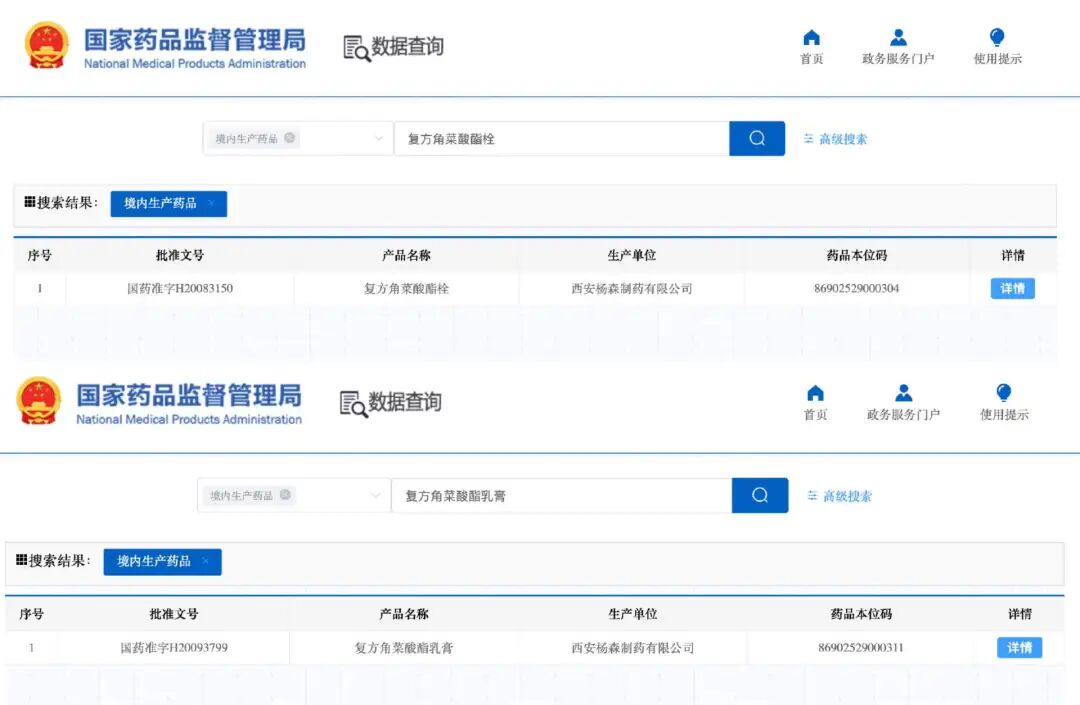Viewport: 1080px width, 705px height.
Task: Open lower 高级搜索 advanced search
Action: pyautogui.click(x=839, y=496)
